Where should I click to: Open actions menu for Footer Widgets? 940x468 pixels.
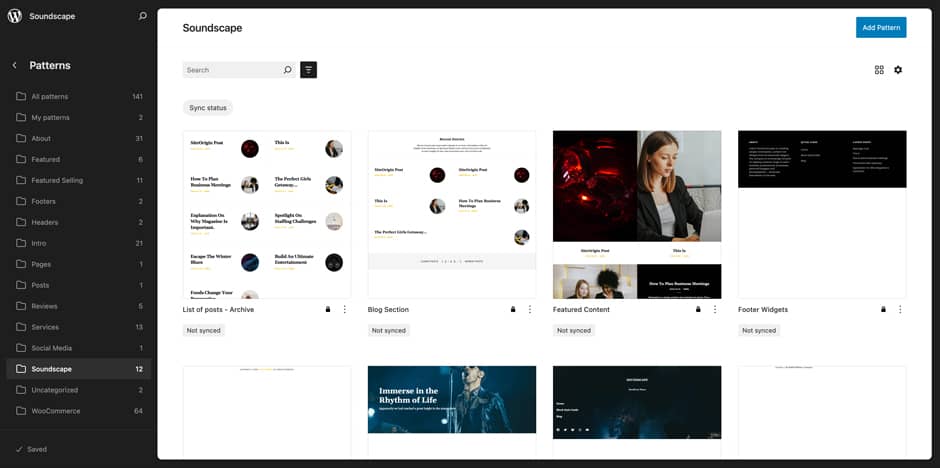point(900,310)
